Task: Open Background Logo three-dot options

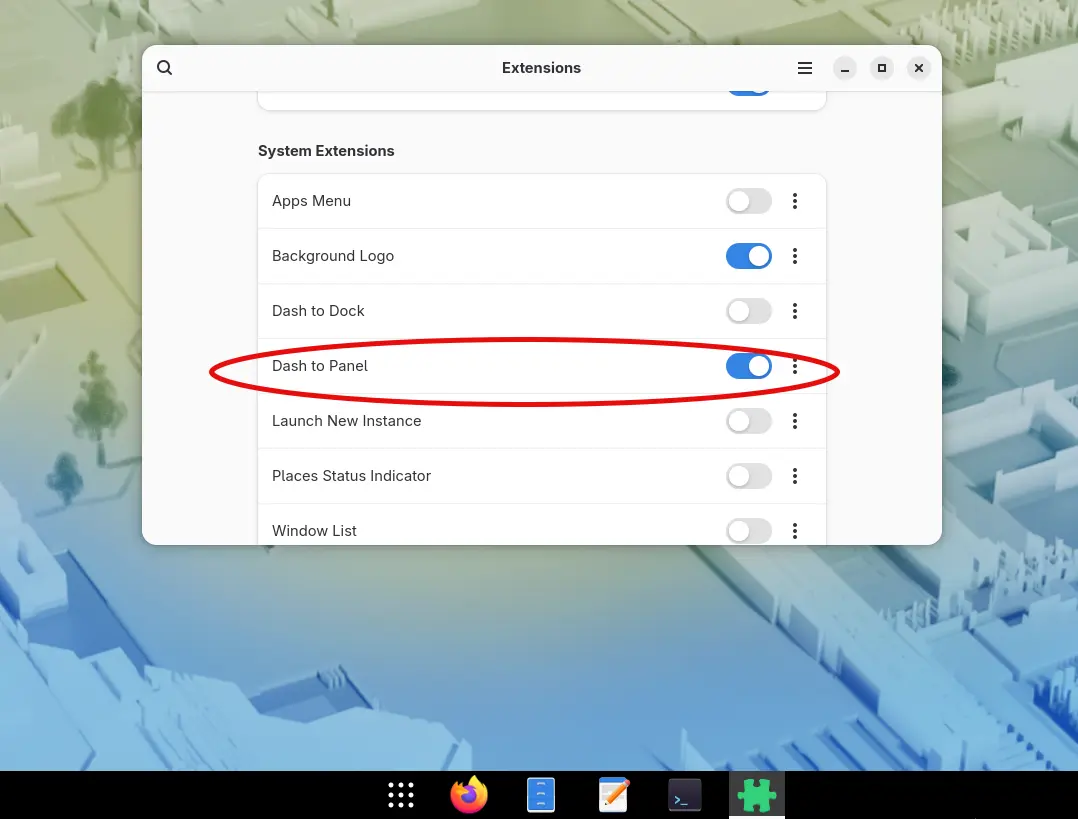Action: [795, 256]
